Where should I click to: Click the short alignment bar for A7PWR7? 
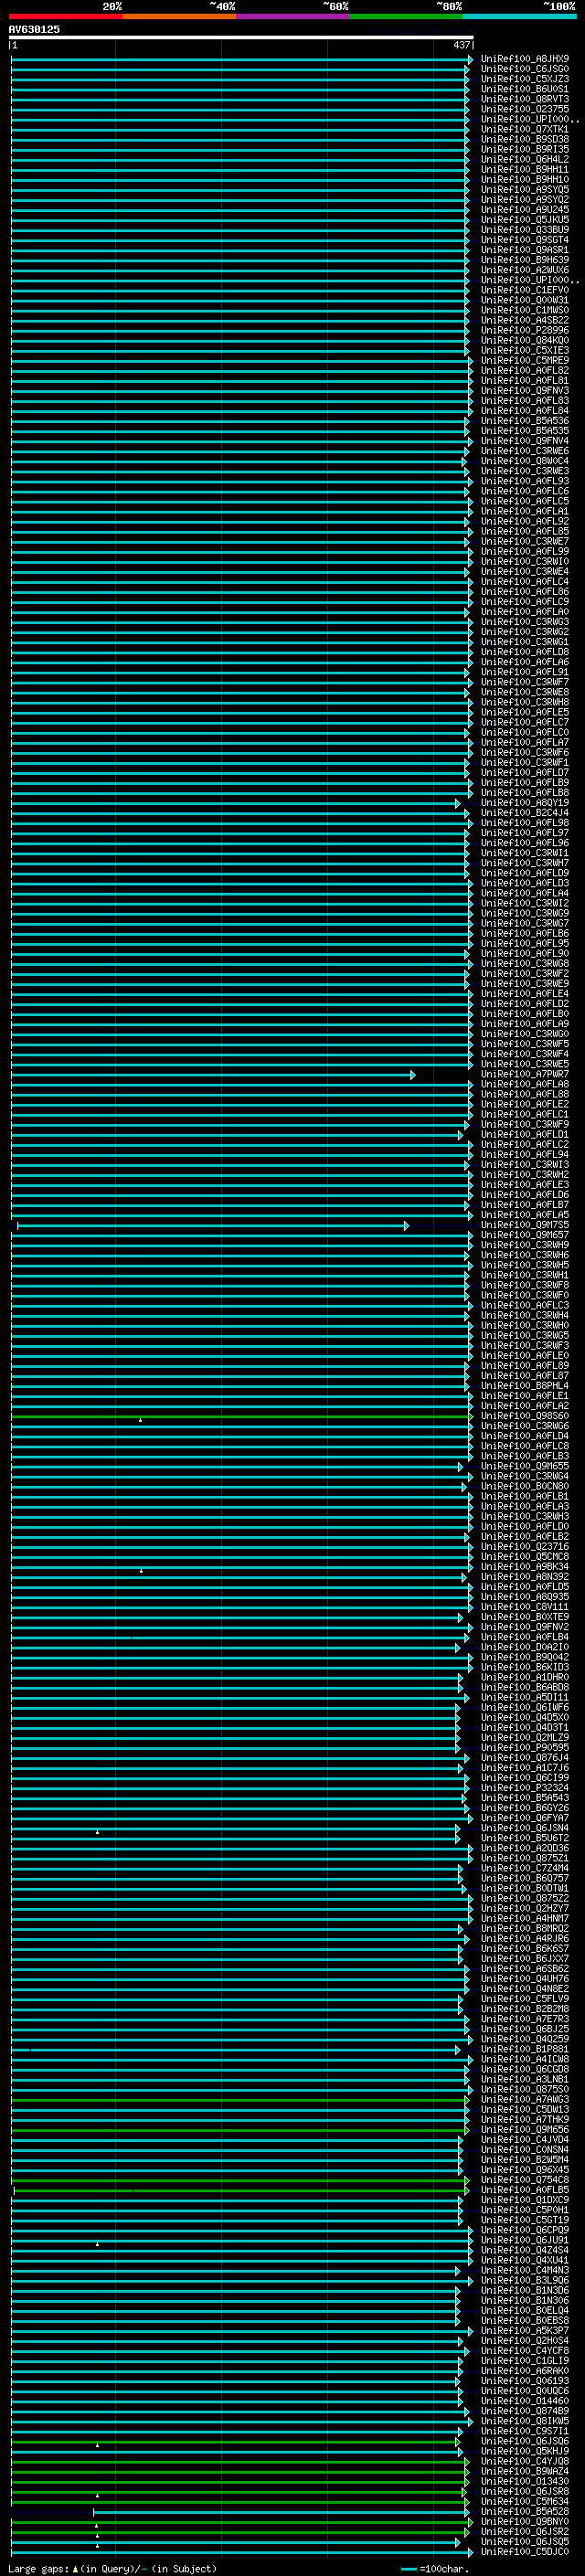[213, 1075]
